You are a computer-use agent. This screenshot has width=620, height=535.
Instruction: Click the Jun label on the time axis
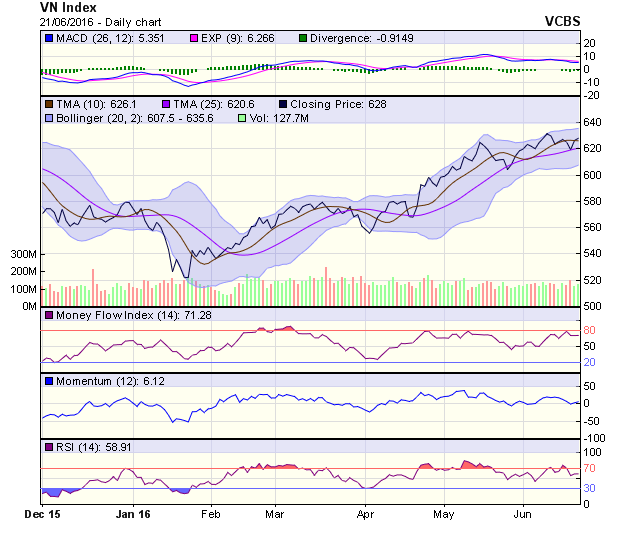522,515
